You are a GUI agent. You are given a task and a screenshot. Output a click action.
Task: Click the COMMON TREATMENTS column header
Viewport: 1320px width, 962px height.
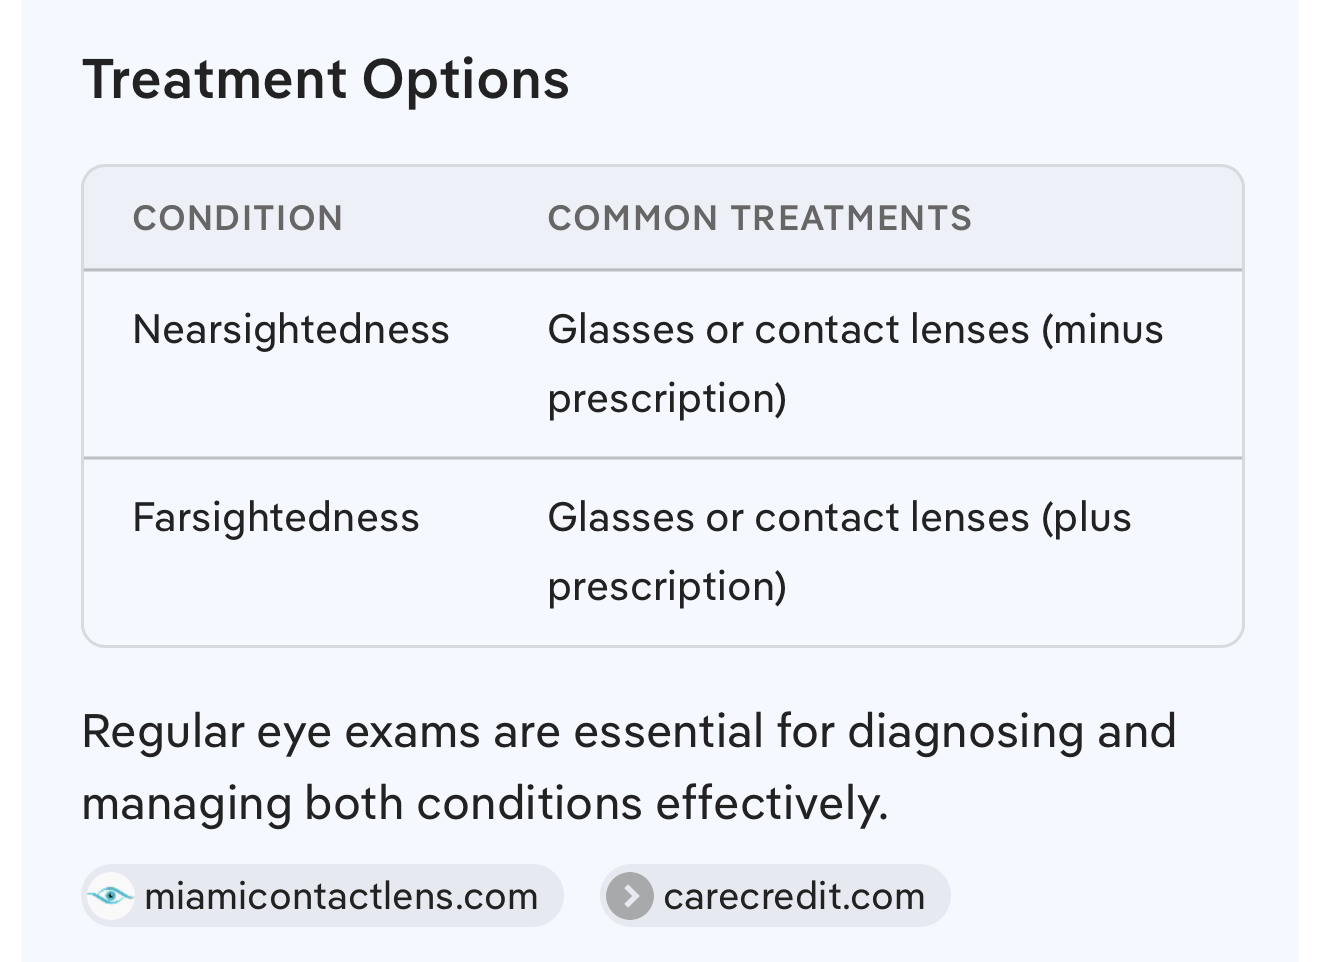pyautogui.click(x=759, y=218)
